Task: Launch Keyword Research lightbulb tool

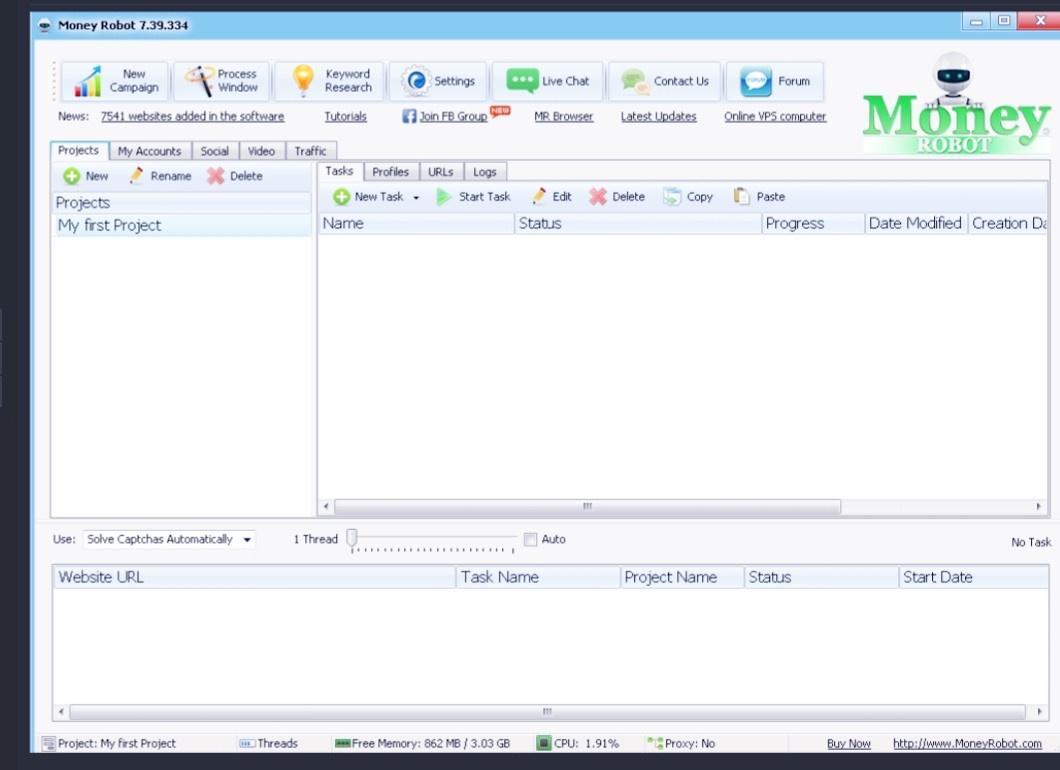Action: point(329,81)
